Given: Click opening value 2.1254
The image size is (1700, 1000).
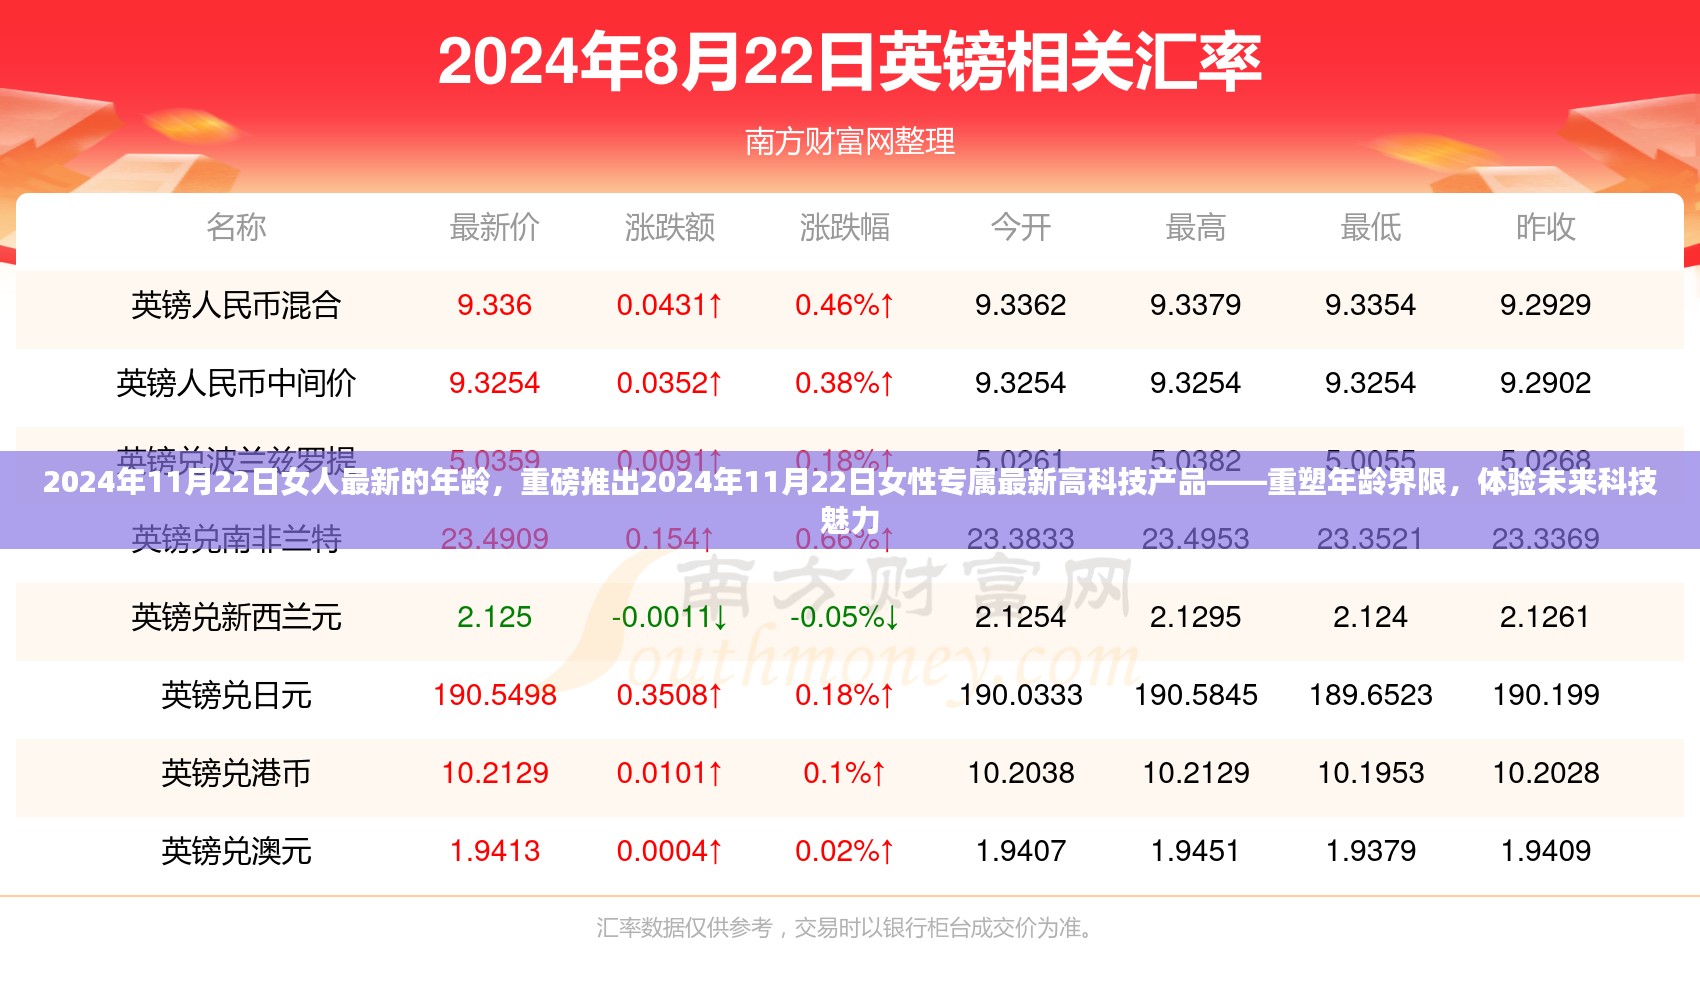Looking at the screenshot, I should pyautogui.click(x=1020, y=617).
